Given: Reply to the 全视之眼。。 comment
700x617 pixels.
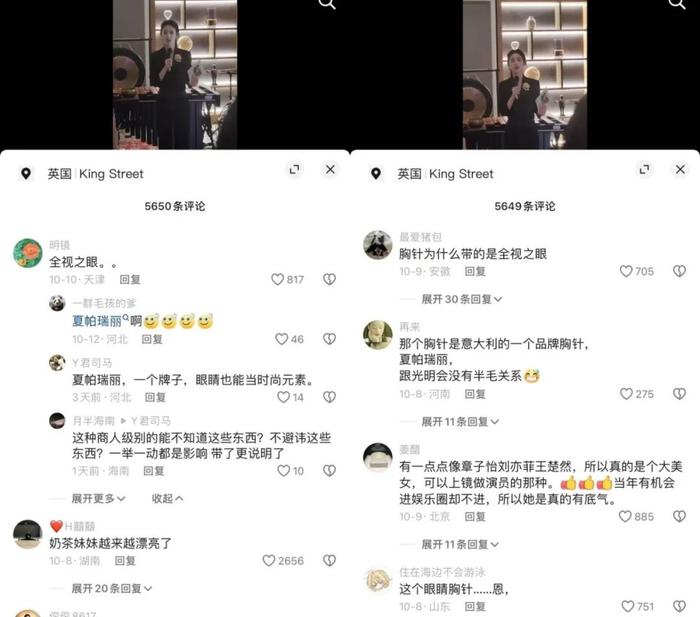Looking at the screenshot, I should 130,279.
